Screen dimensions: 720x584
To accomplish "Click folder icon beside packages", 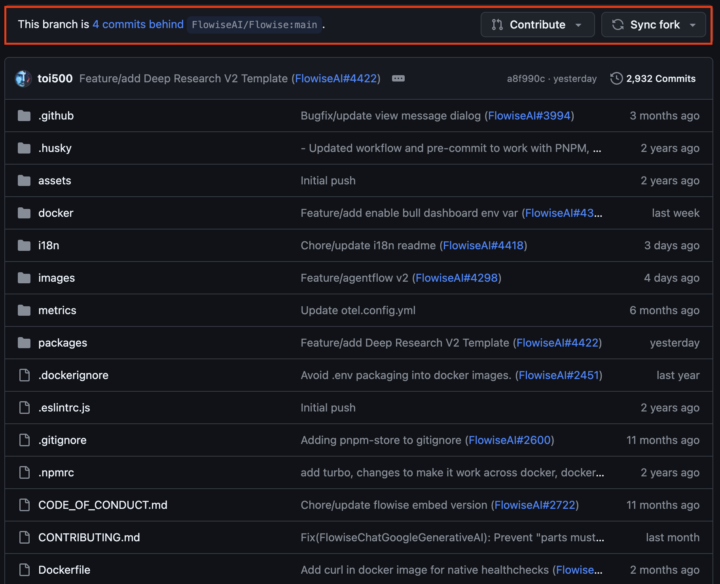I will click(24, 343).
